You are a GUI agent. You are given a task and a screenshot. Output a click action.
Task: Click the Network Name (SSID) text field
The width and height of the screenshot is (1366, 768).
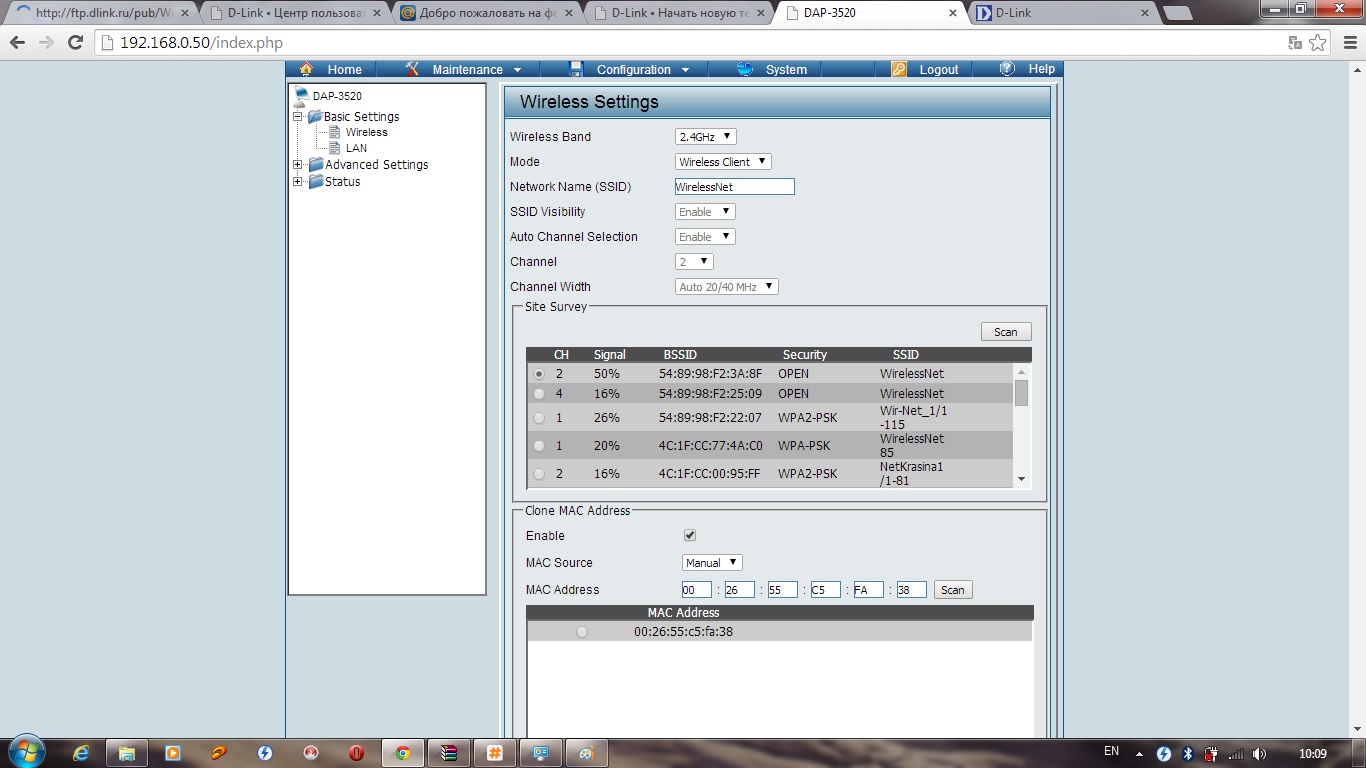pyautogui.click(x=734, y=187)
